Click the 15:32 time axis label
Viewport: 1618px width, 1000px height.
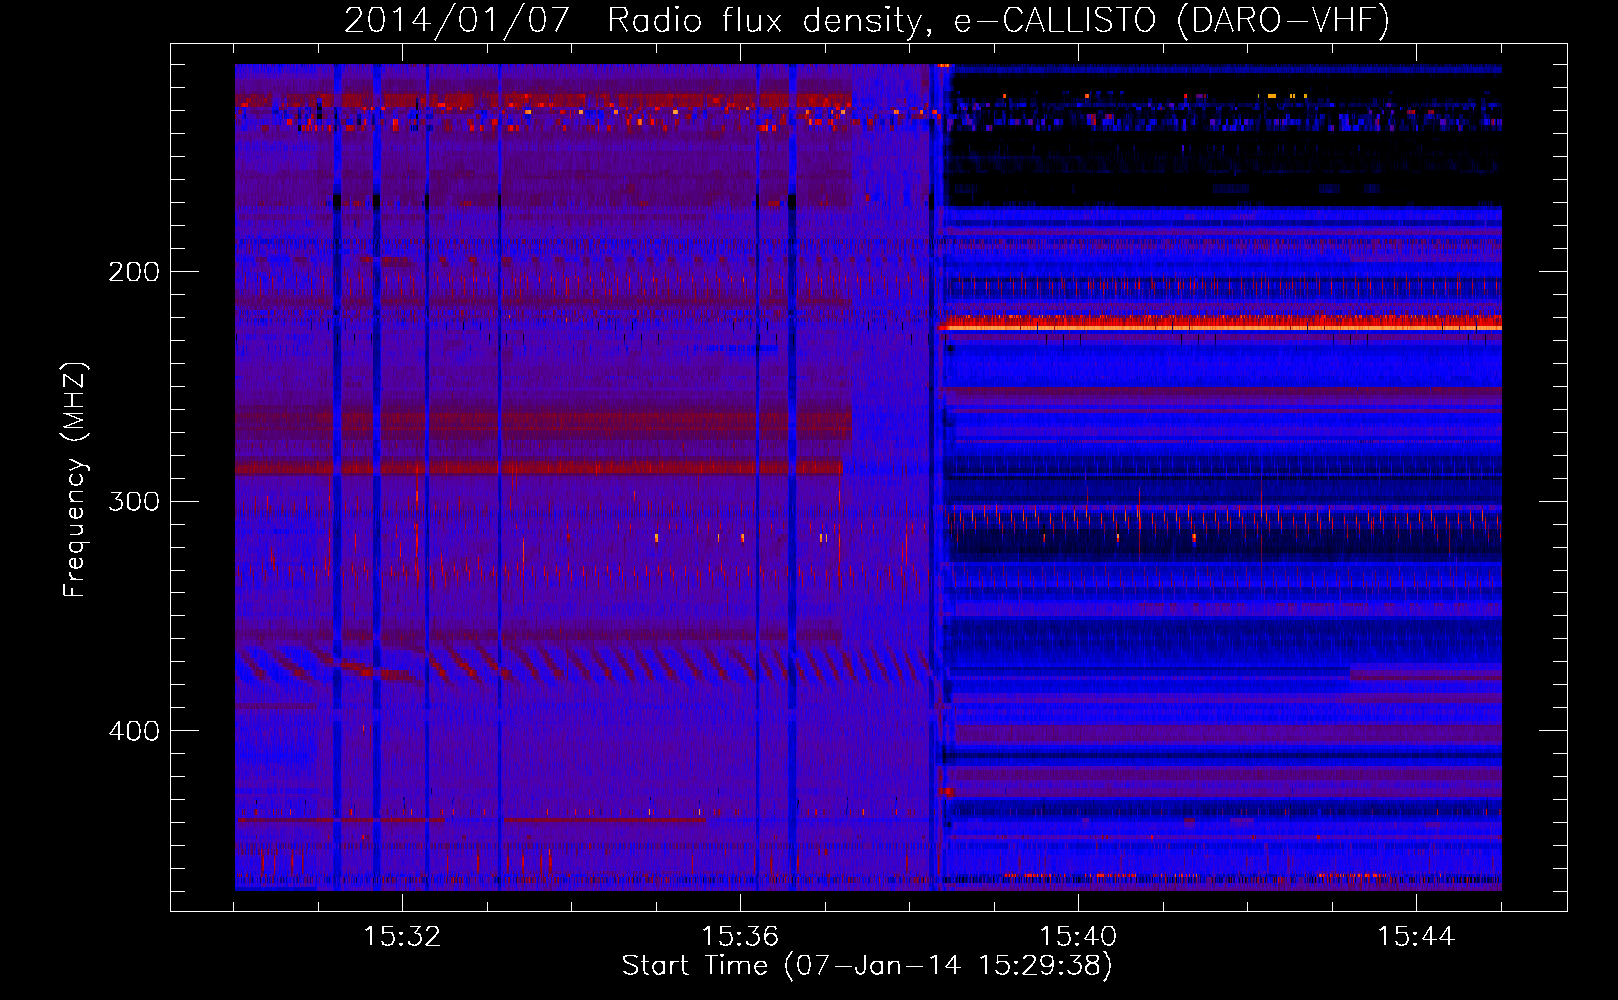click(x=402, y=936)
